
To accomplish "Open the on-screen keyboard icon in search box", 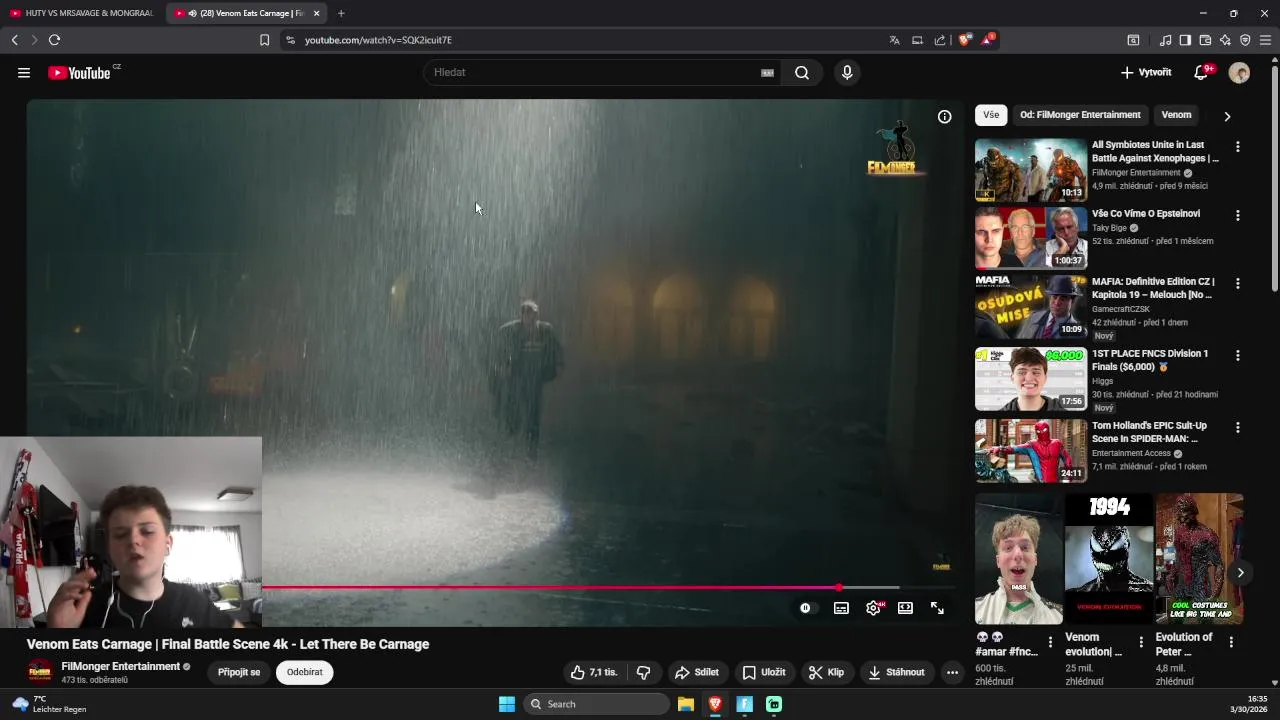I will coord(767,73).
